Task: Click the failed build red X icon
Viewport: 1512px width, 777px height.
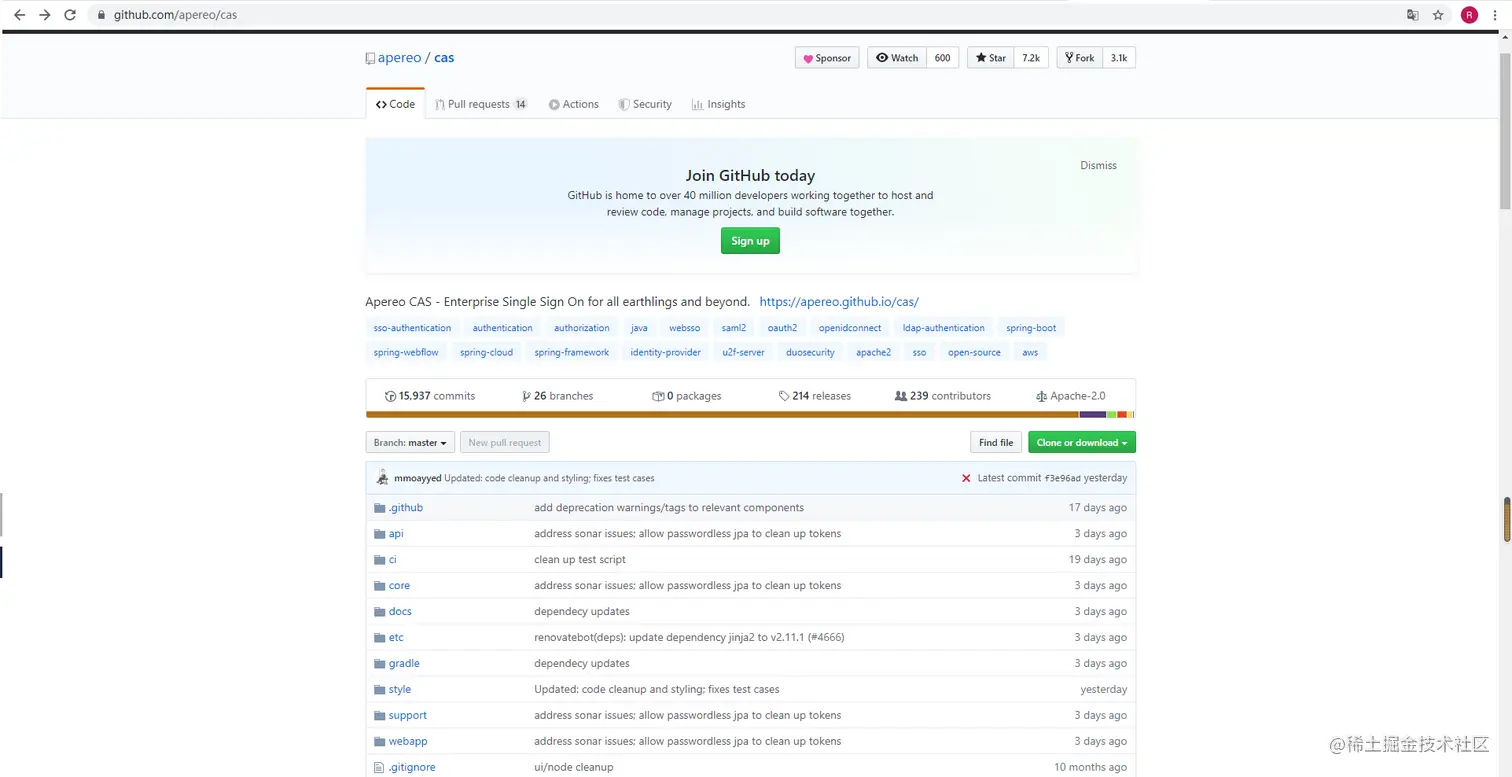Action: click(966, 478)
